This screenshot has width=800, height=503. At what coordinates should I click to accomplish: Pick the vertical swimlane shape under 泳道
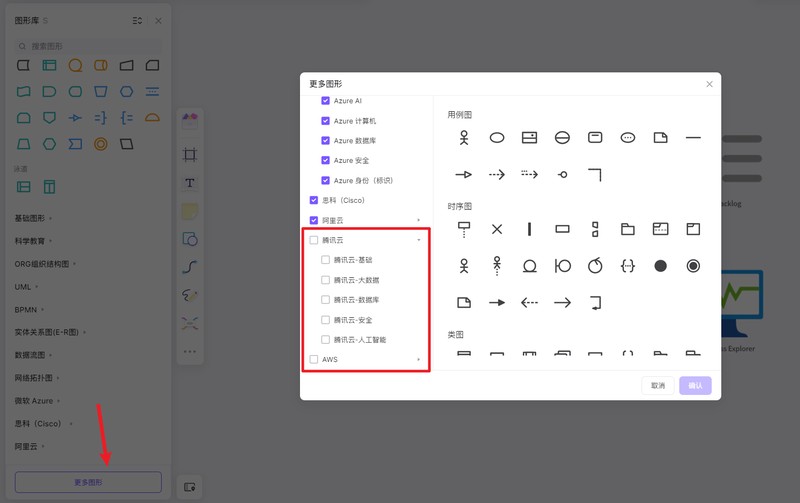coord(49,187)
